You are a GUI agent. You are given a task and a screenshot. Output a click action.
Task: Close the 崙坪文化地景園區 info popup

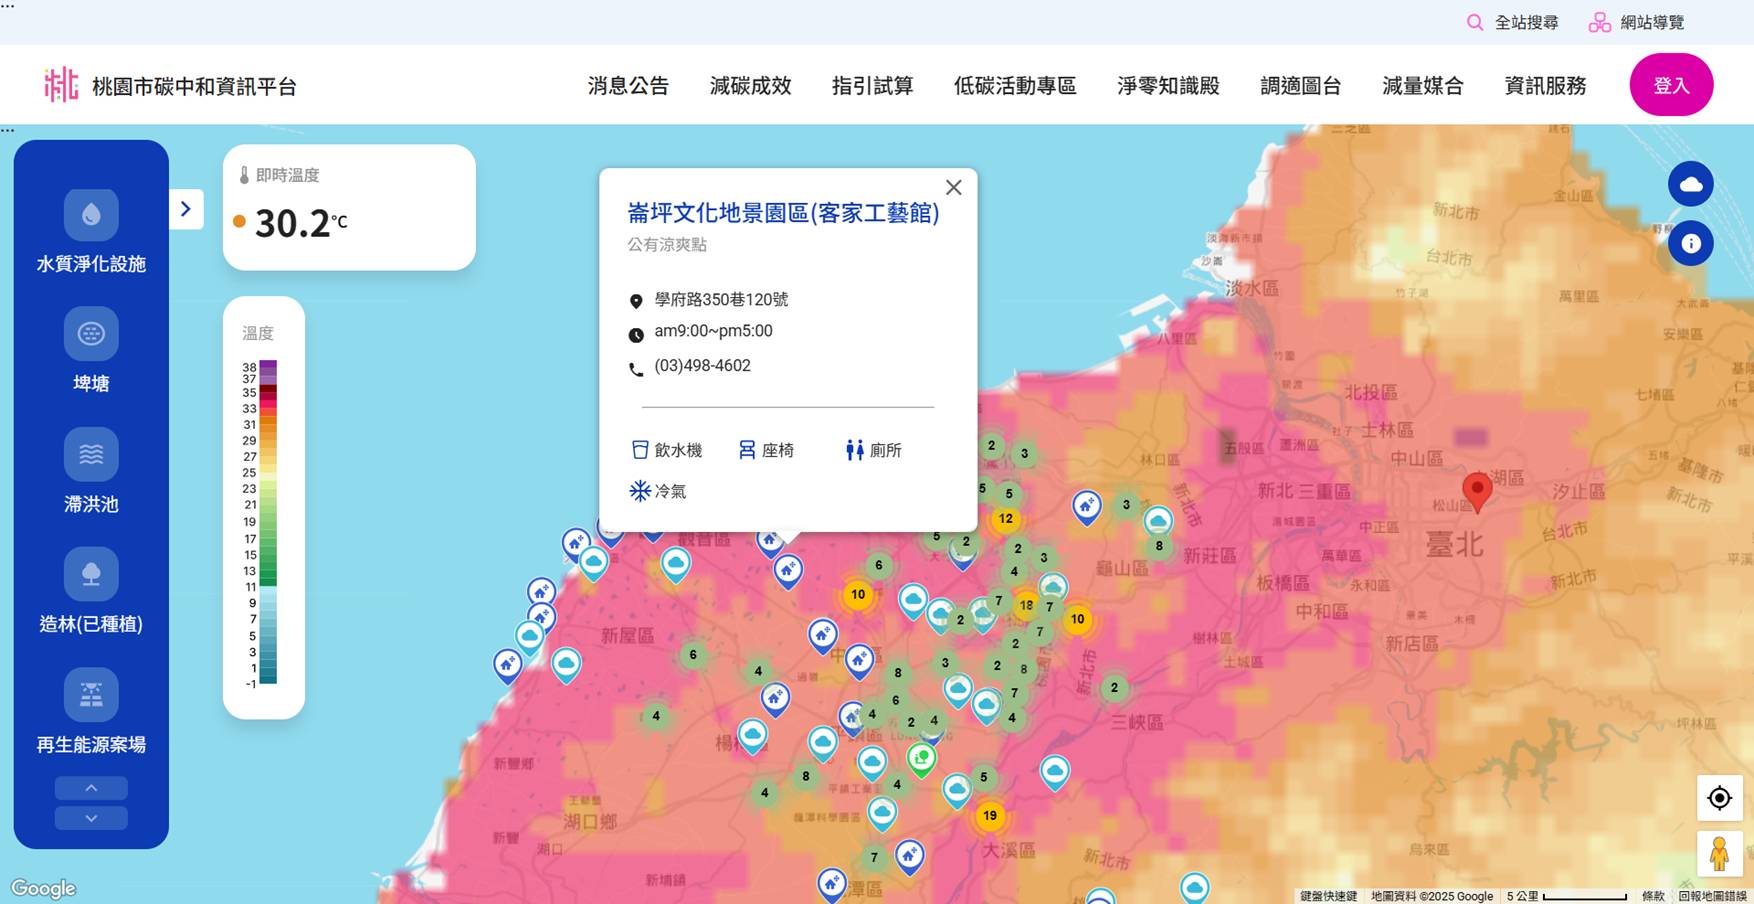click(x=953, y=187)
